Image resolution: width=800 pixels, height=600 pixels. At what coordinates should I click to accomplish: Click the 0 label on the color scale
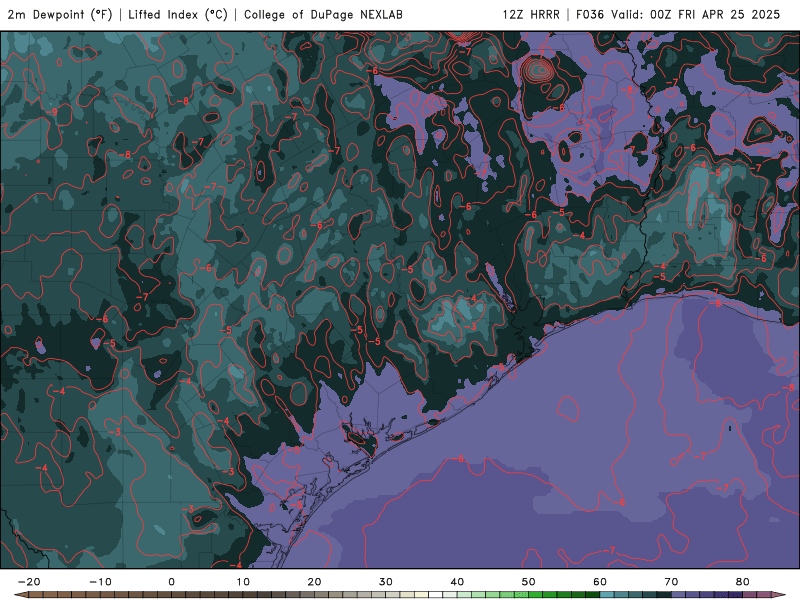click(171, 582)
